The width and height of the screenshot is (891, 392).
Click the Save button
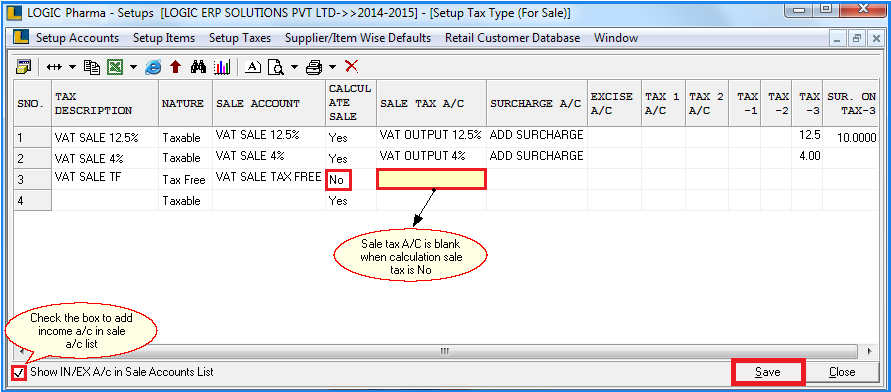[768, 373]
